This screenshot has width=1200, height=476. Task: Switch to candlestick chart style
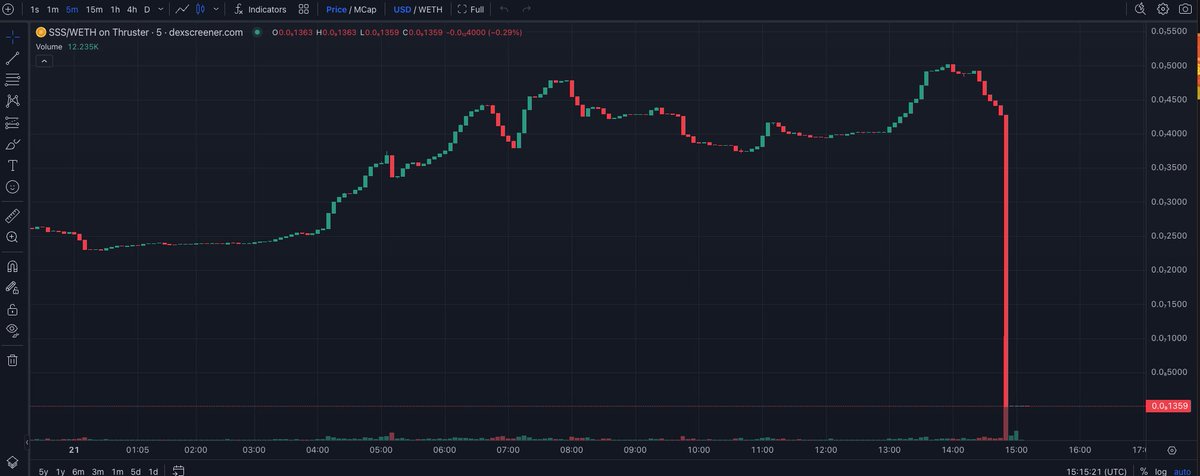(200, 9)
